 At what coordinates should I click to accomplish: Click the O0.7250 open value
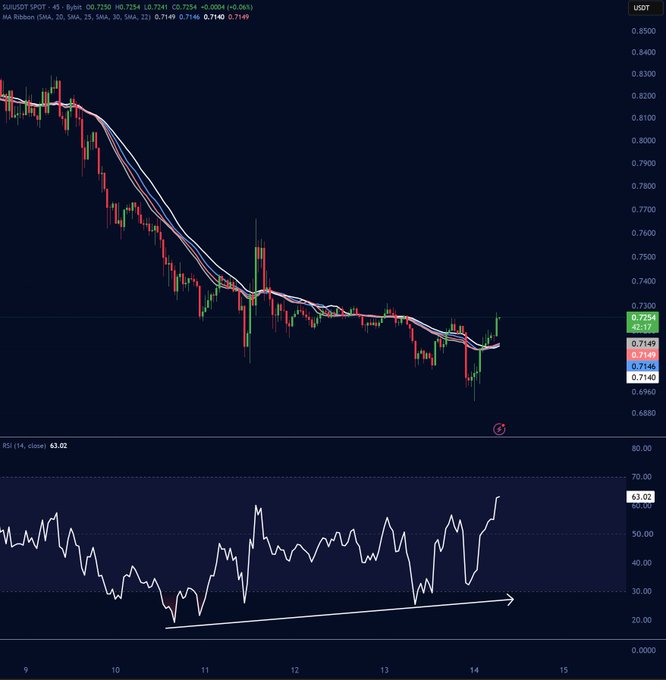[x=98, y=7]
